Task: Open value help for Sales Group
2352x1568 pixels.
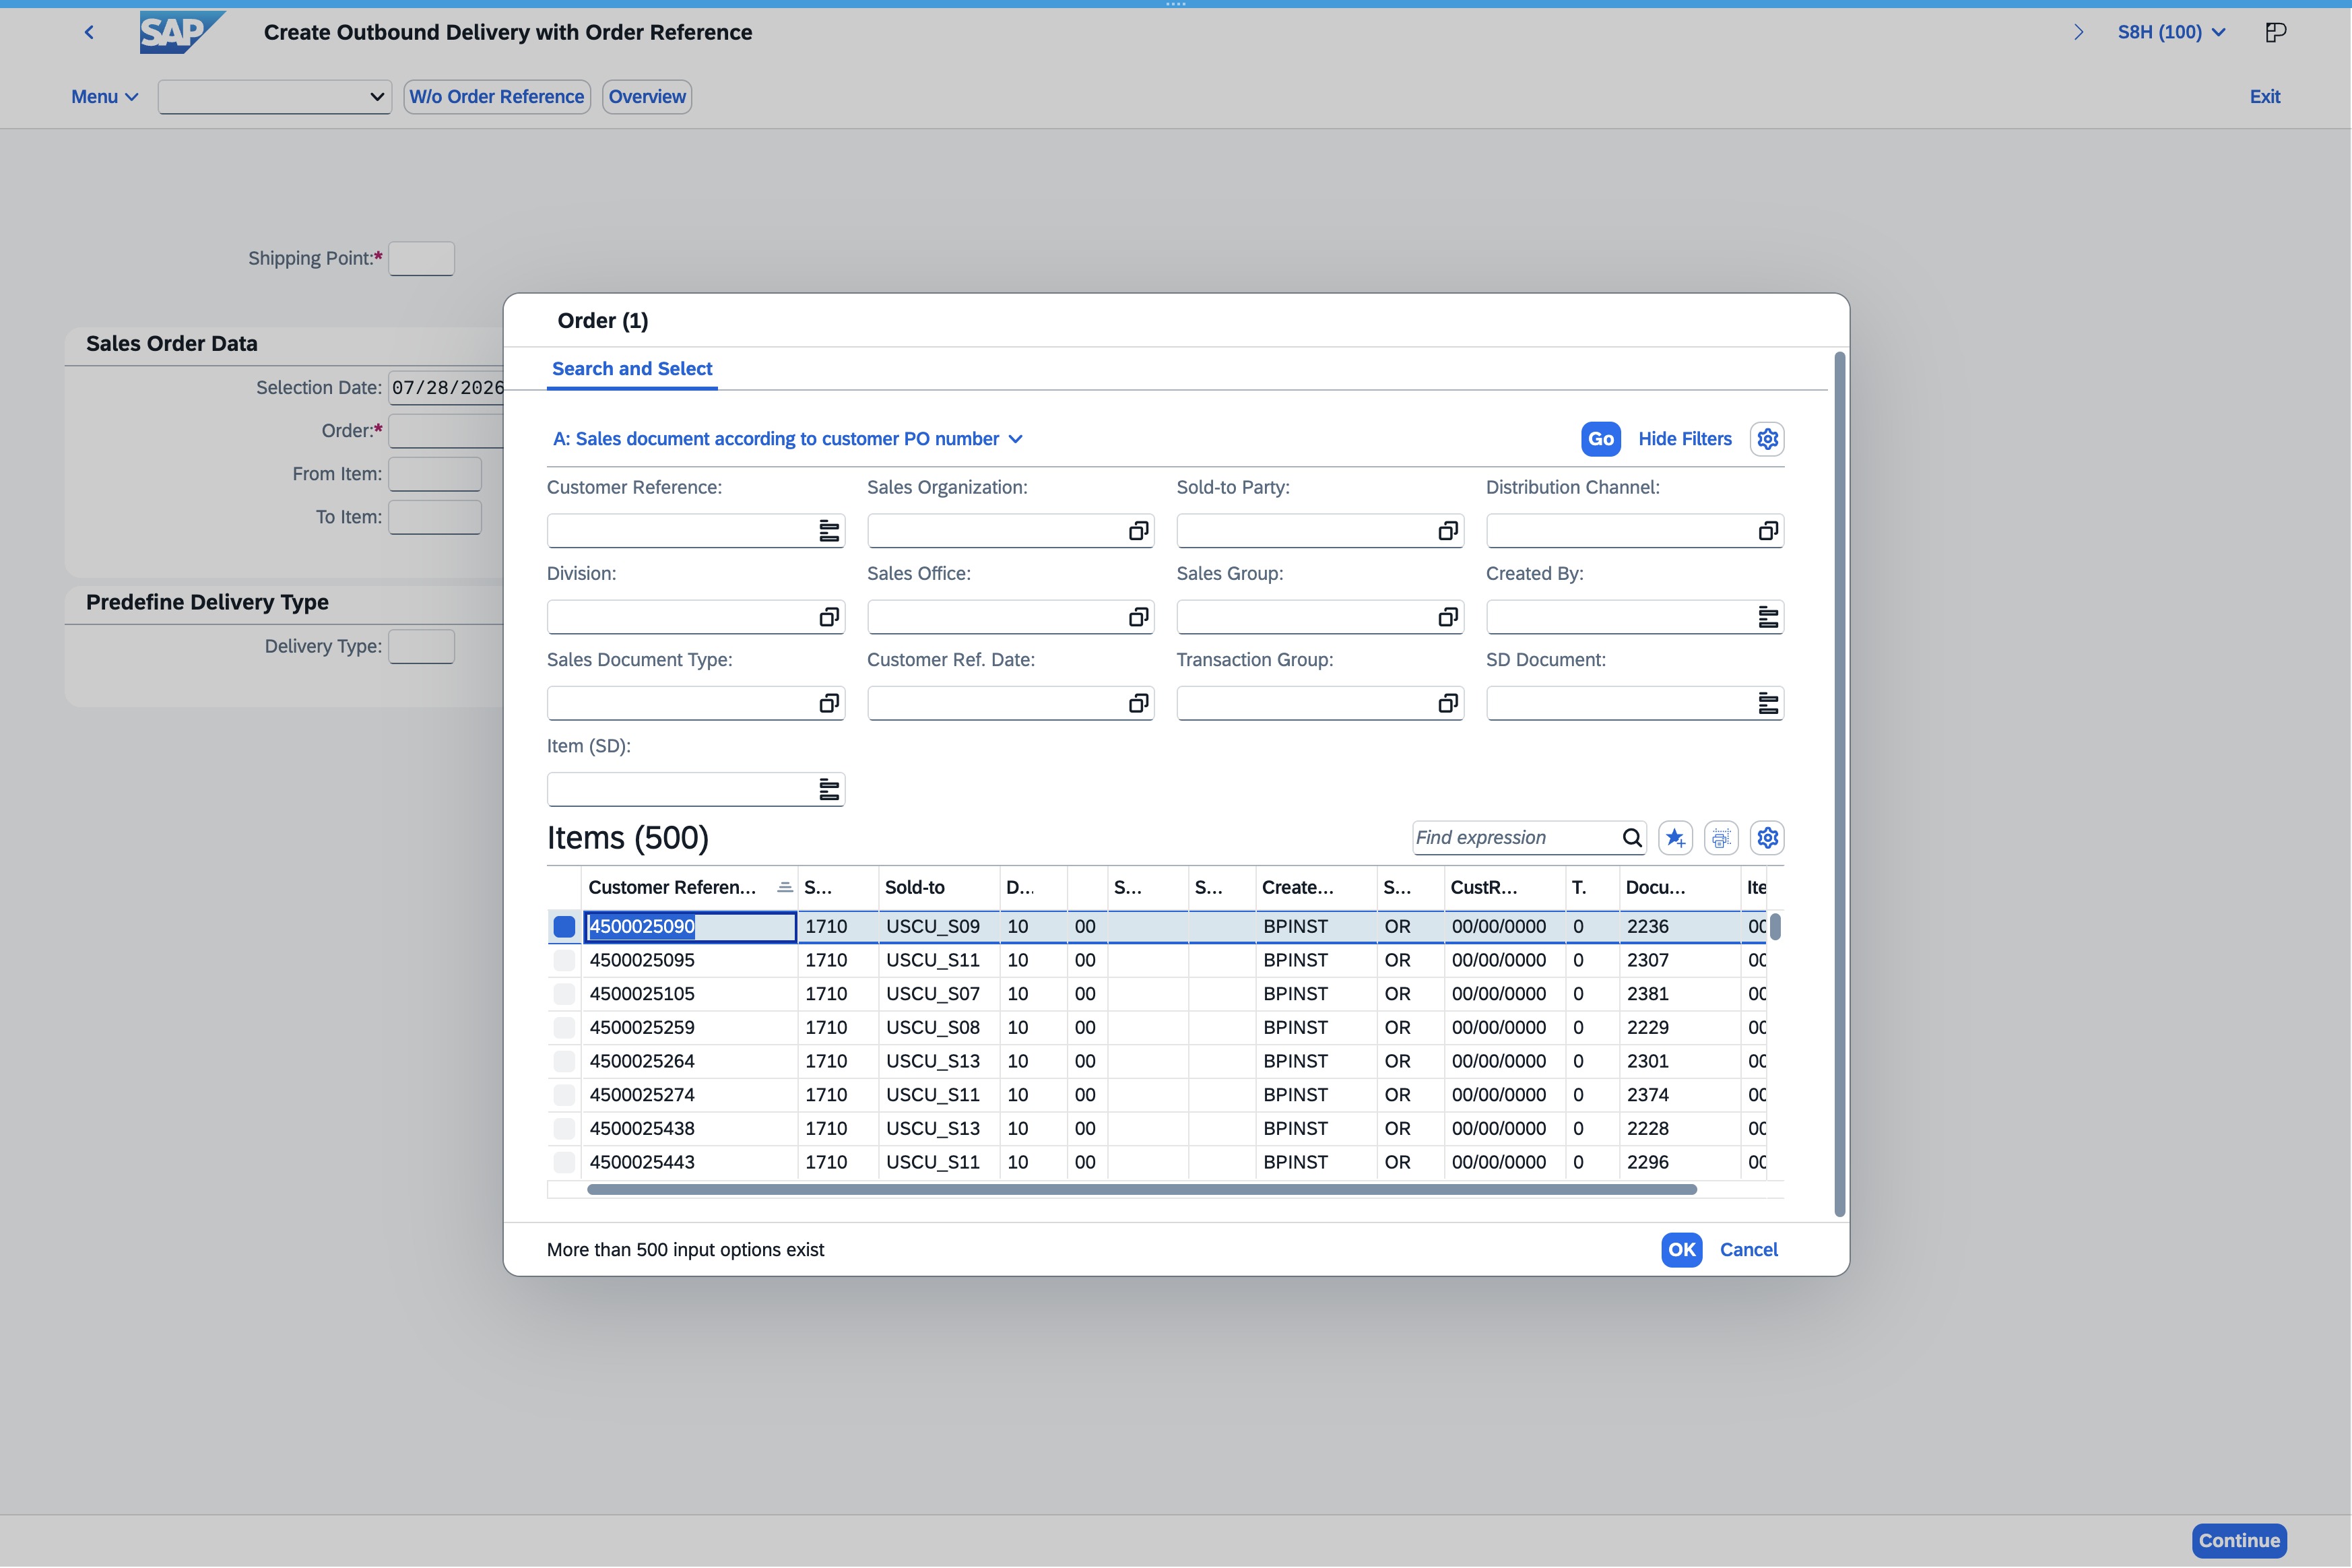Action: coord(1447,617)
